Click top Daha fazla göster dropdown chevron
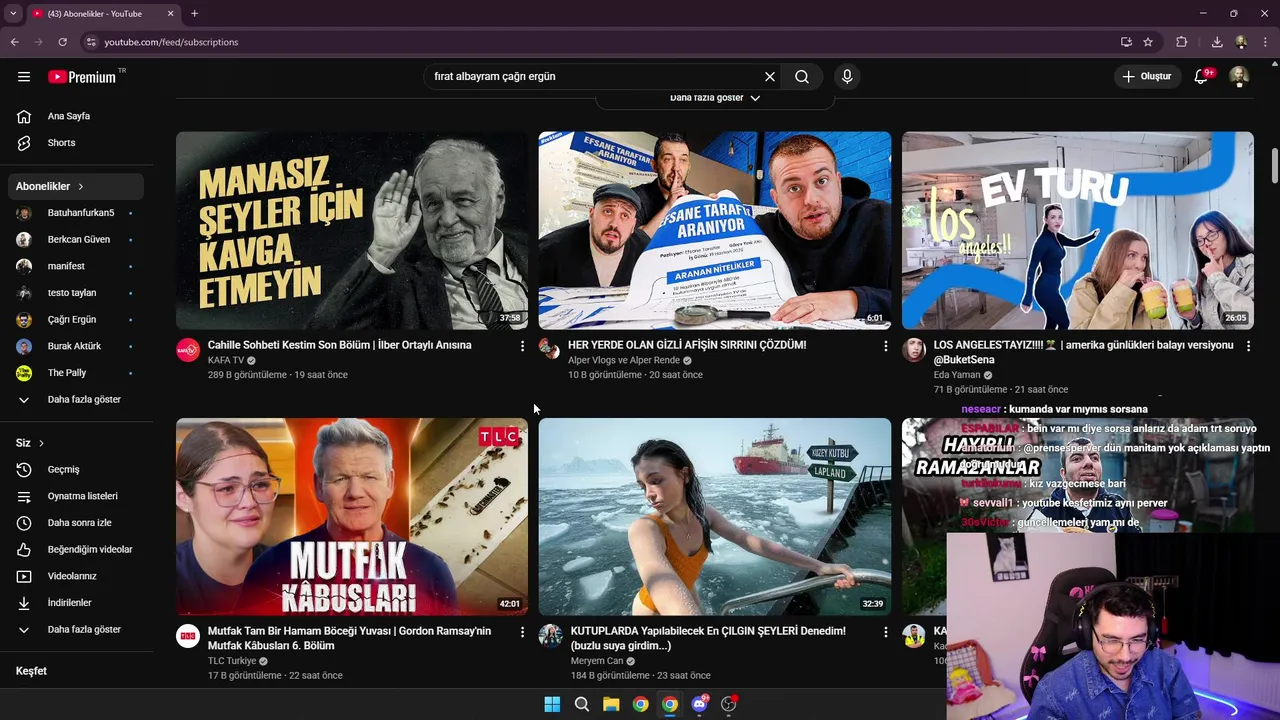Screen dimensions: 1280x720 755,98
